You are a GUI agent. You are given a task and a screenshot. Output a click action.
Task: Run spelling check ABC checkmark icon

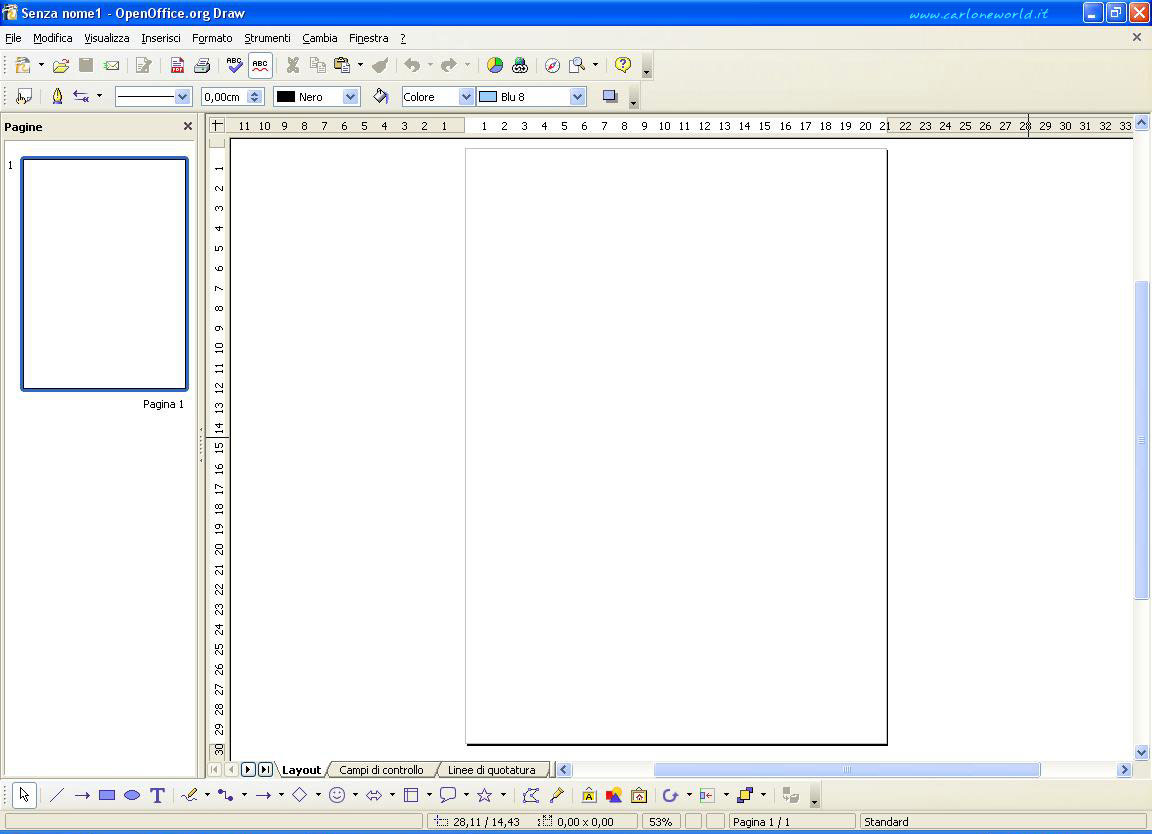click(234, 65)
